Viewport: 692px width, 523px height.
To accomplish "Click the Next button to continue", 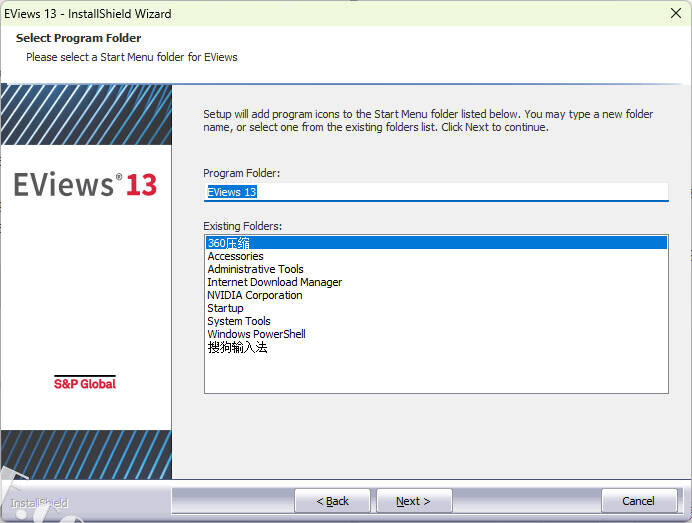I will 413,501.
